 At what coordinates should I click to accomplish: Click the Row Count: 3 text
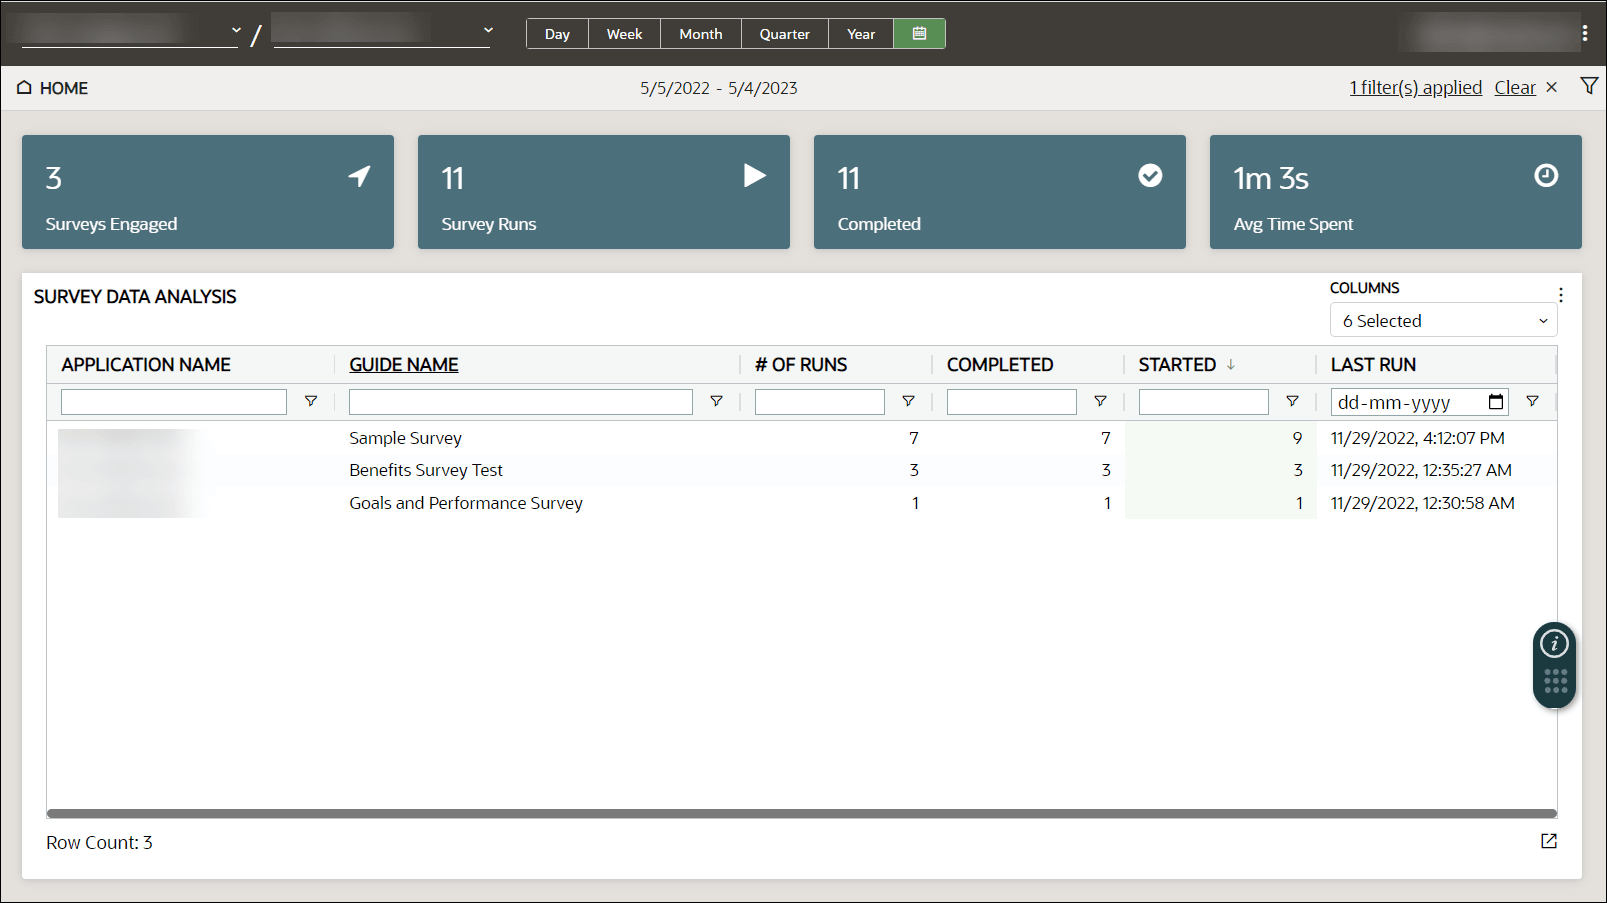click(x=99, y=843)
